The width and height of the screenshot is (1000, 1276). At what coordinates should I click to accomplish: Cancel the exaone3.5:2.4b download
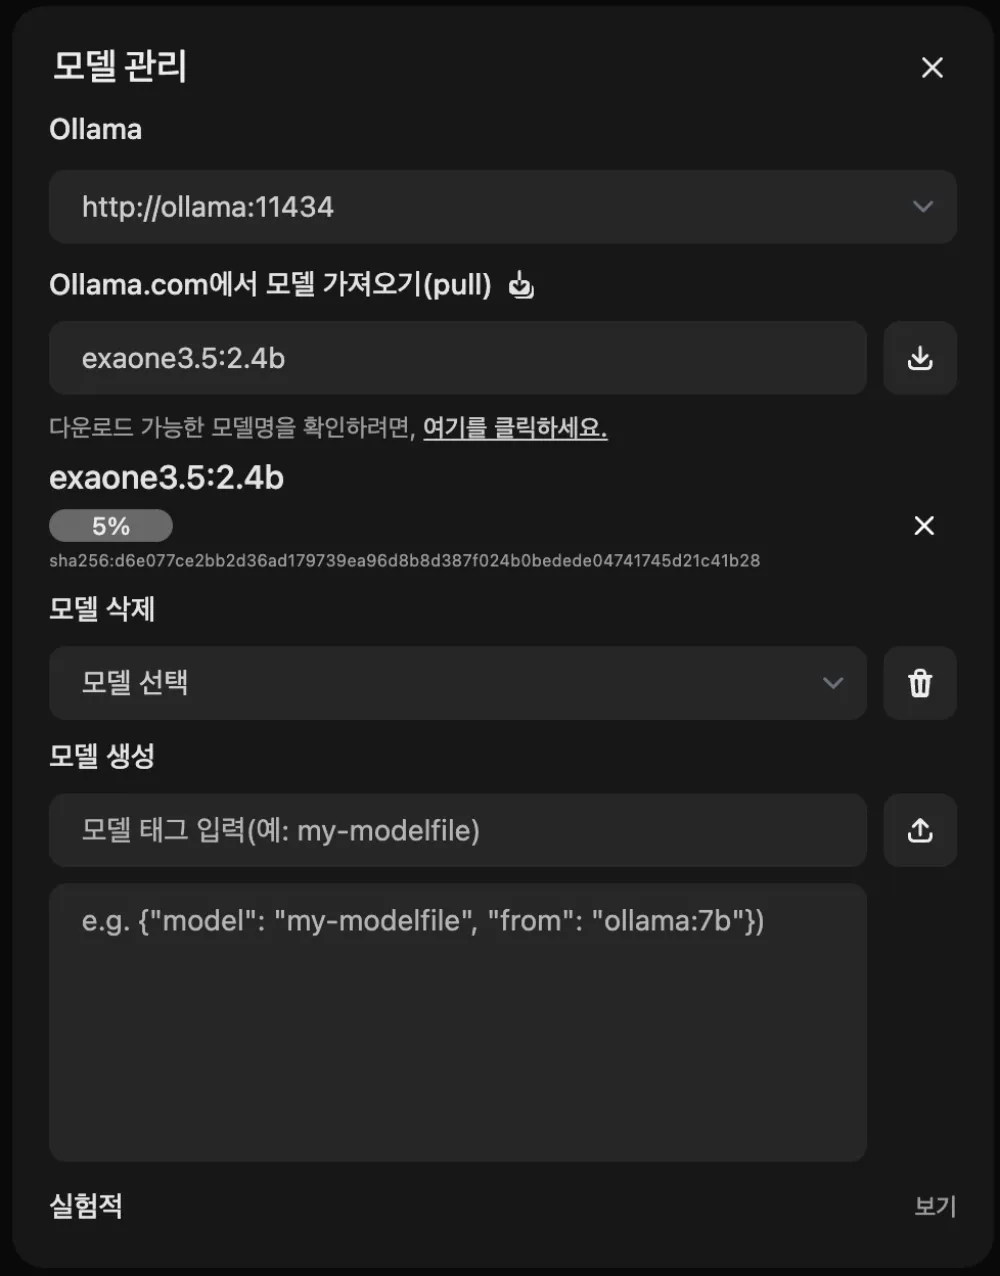(924, 525)
